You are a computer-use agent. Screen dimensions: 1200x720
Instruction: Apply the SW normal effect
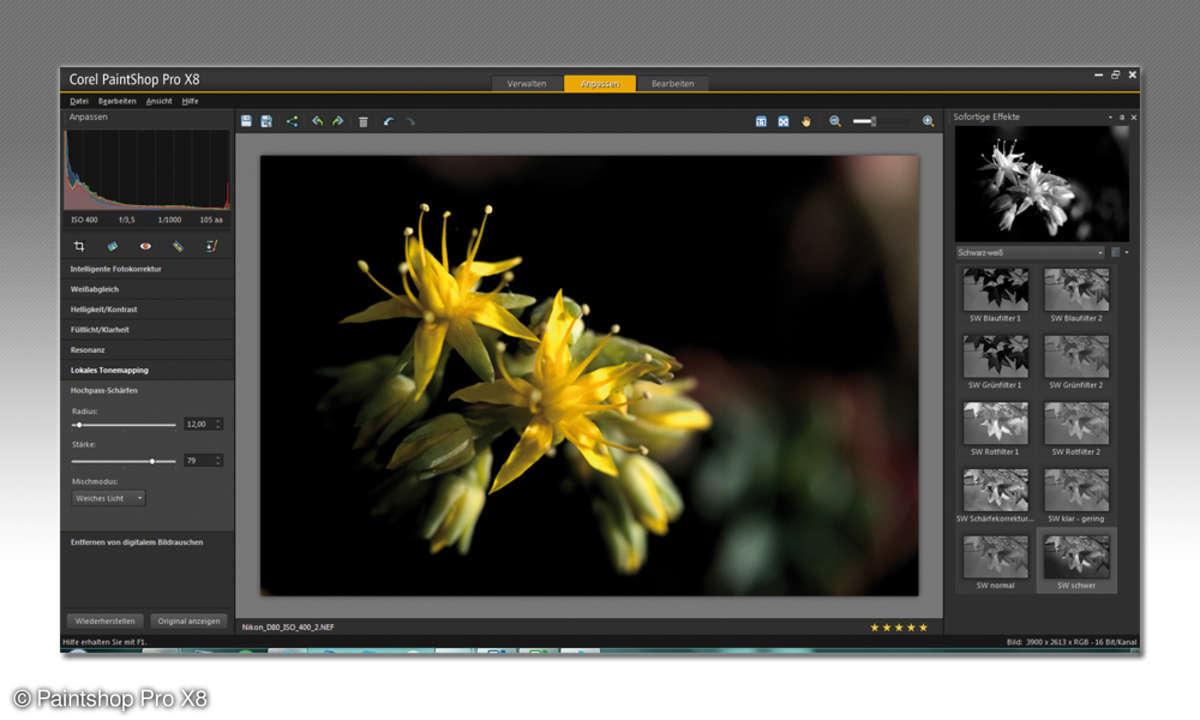tap(995, 562)
